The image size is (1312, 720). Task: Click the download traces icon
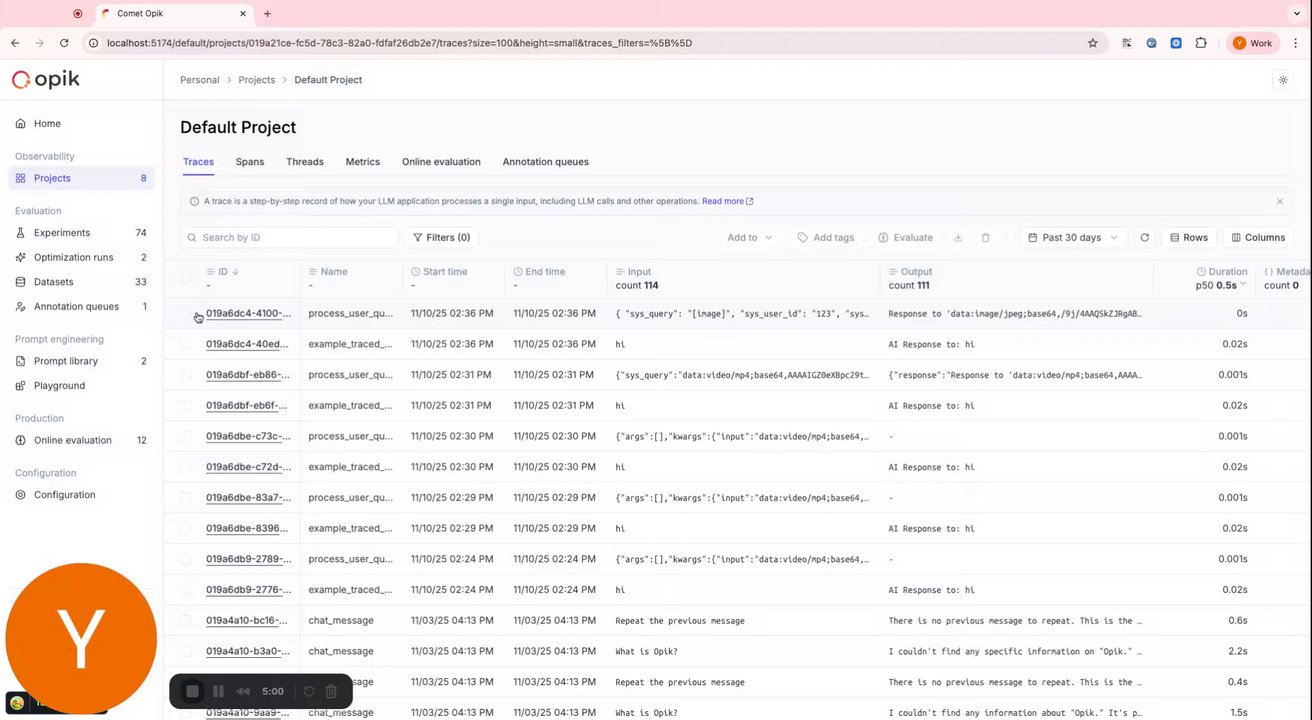958,238
